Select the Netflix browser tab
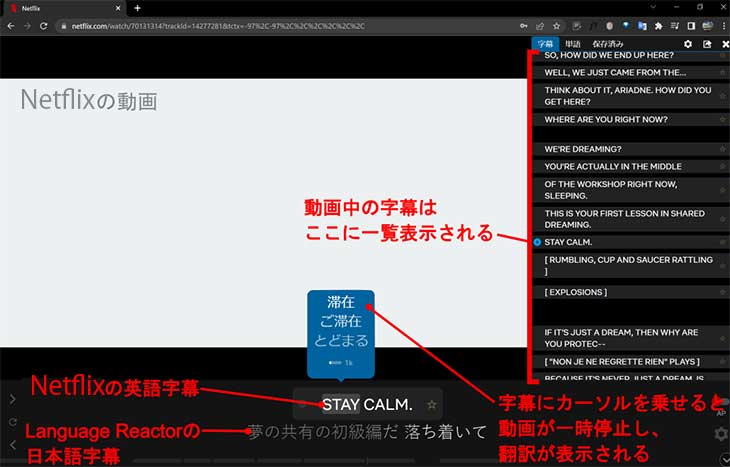 [64, 8]
